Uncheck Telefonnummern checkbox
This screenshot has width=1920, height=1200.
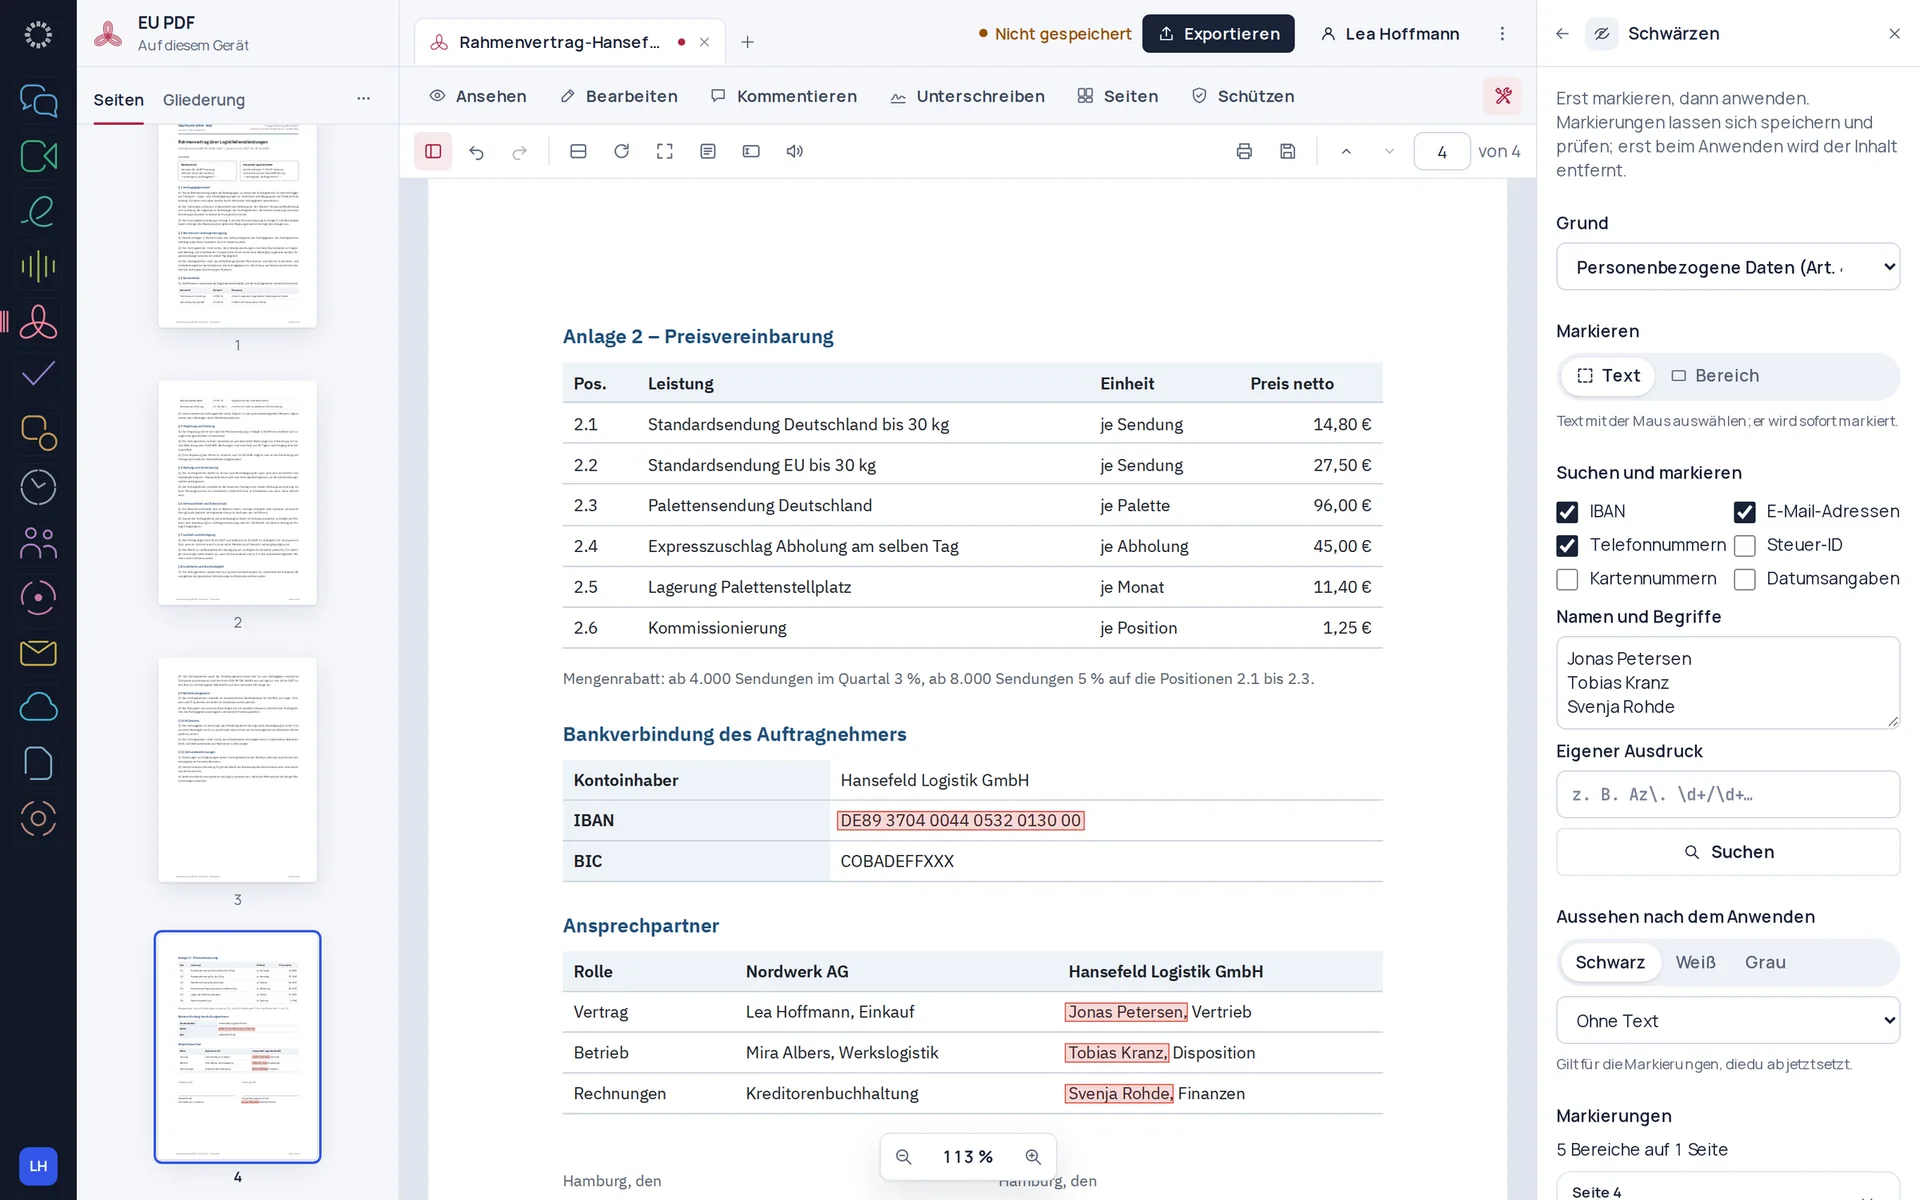coord(1567,546)
